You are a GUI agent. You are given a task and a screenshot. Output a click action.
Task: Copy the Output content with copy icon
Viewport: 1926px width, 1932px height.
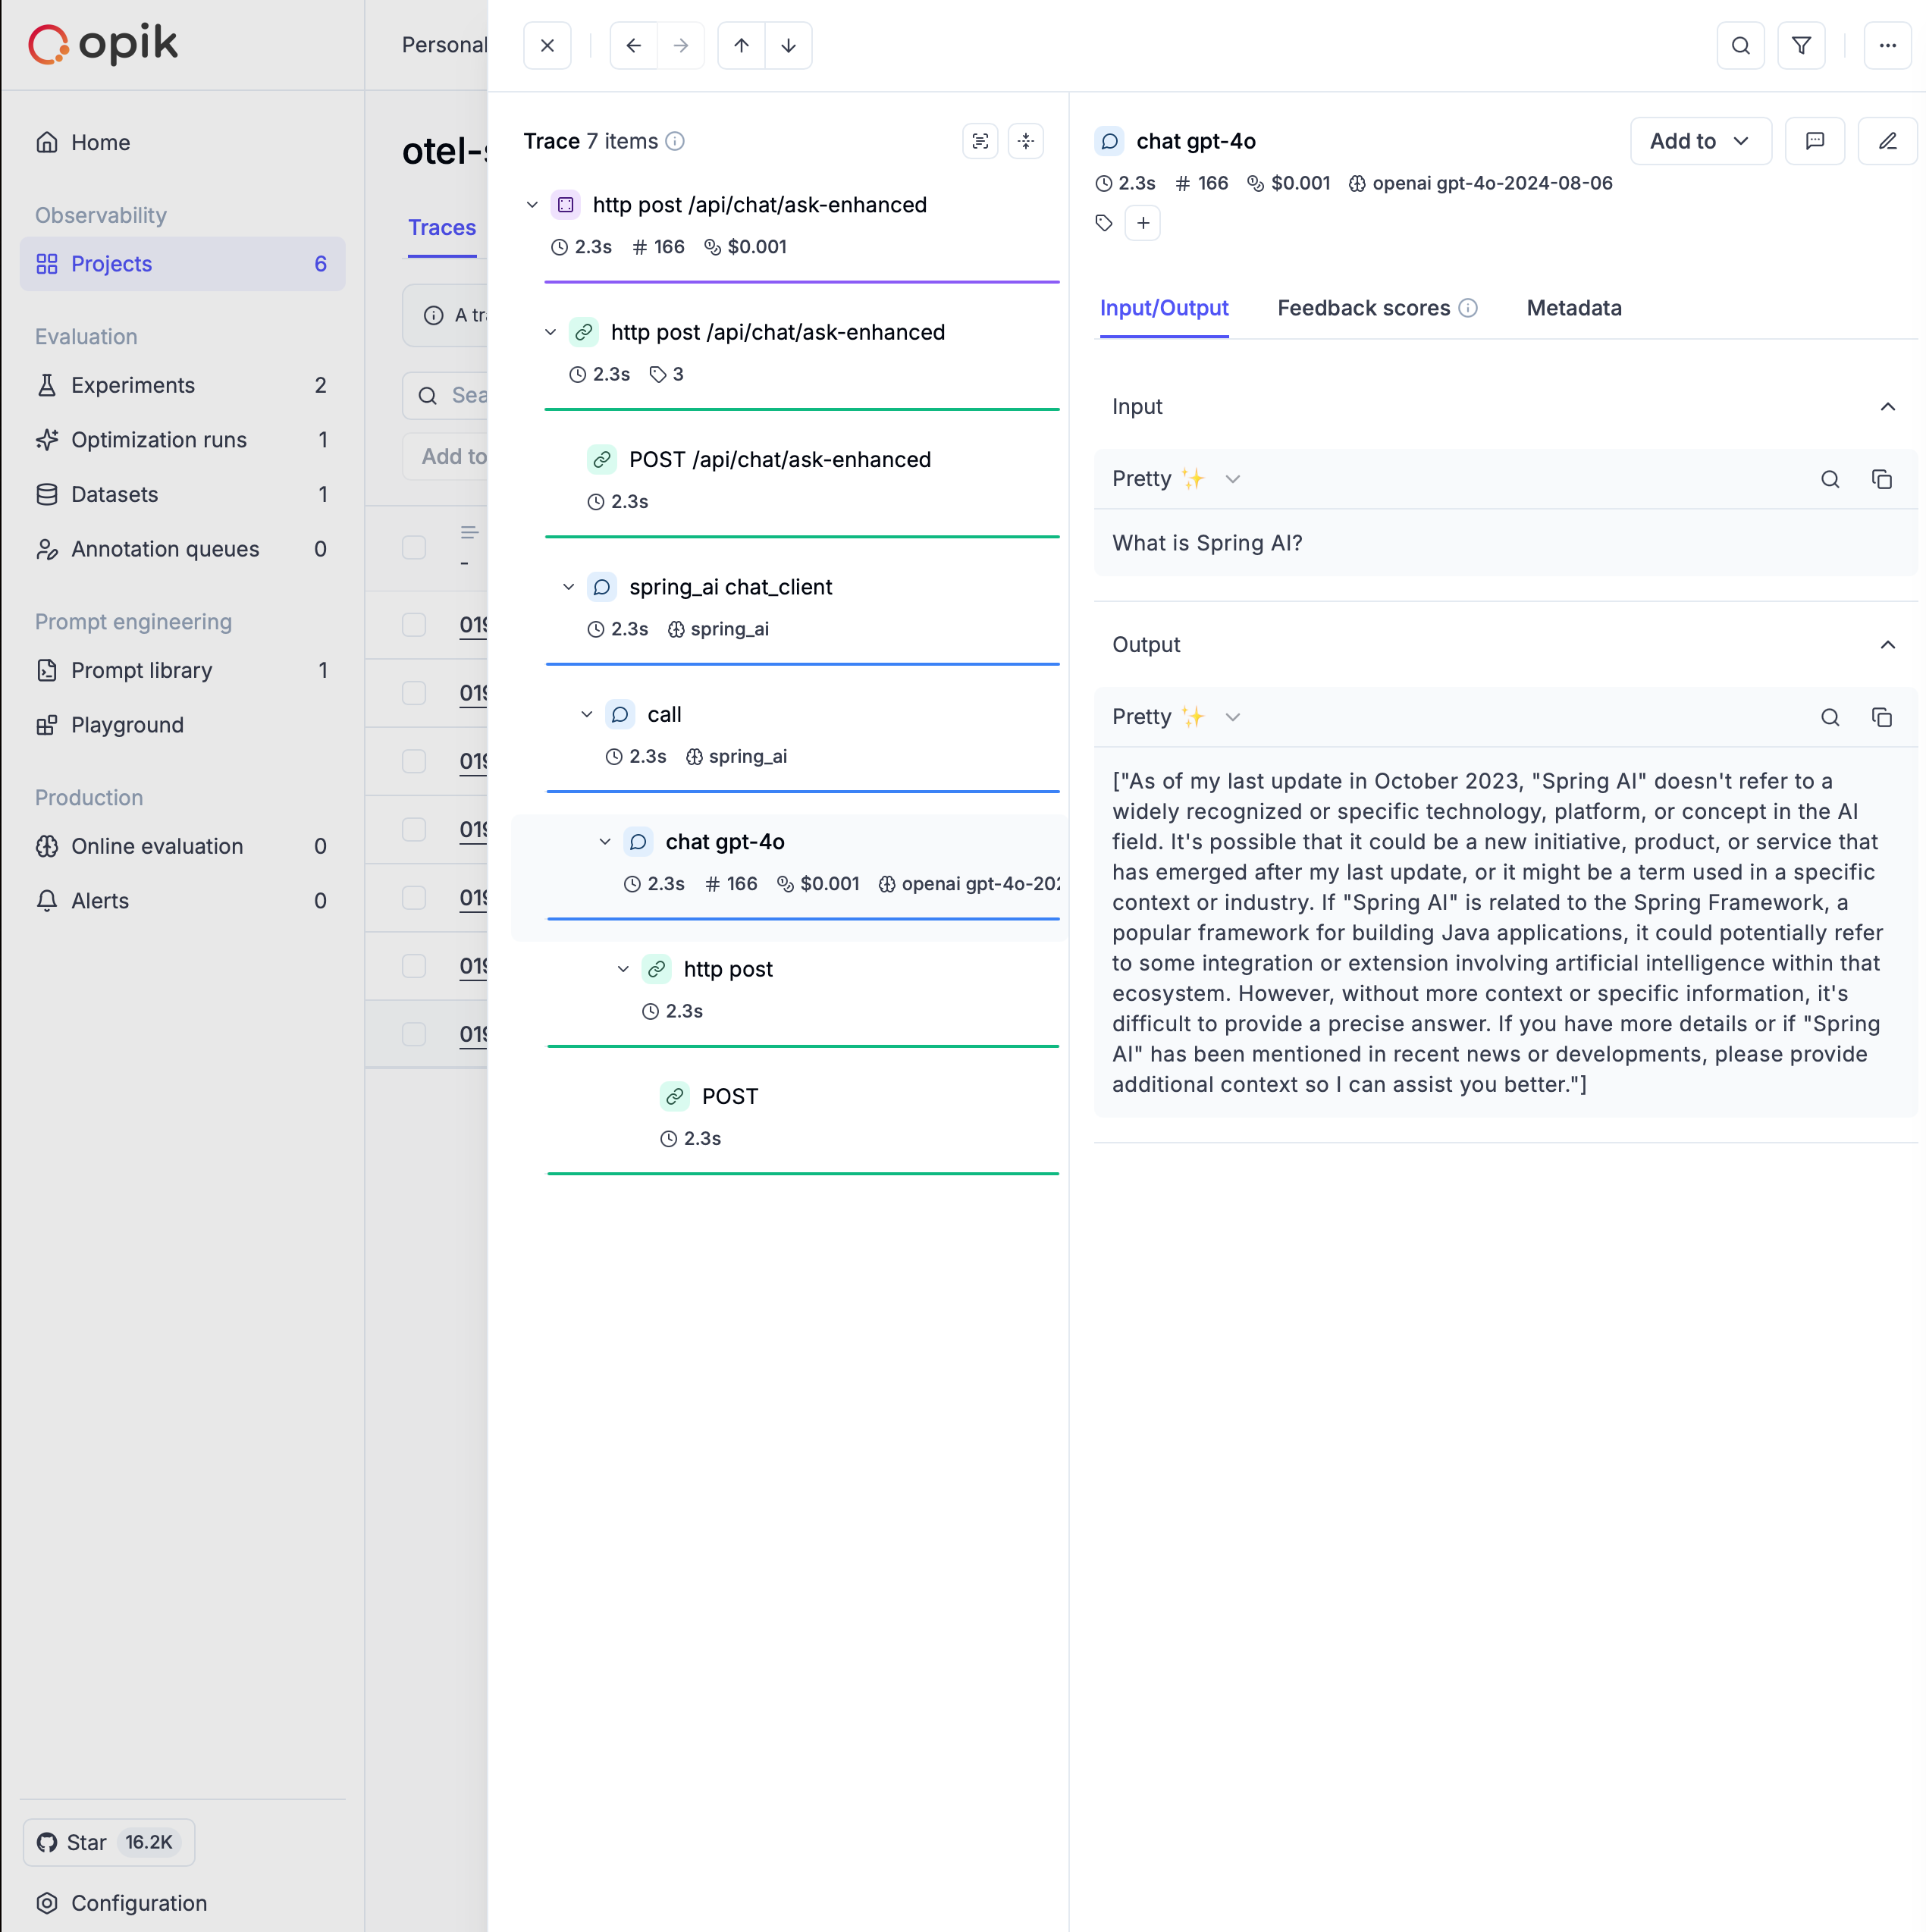[x=1883, y=717]
